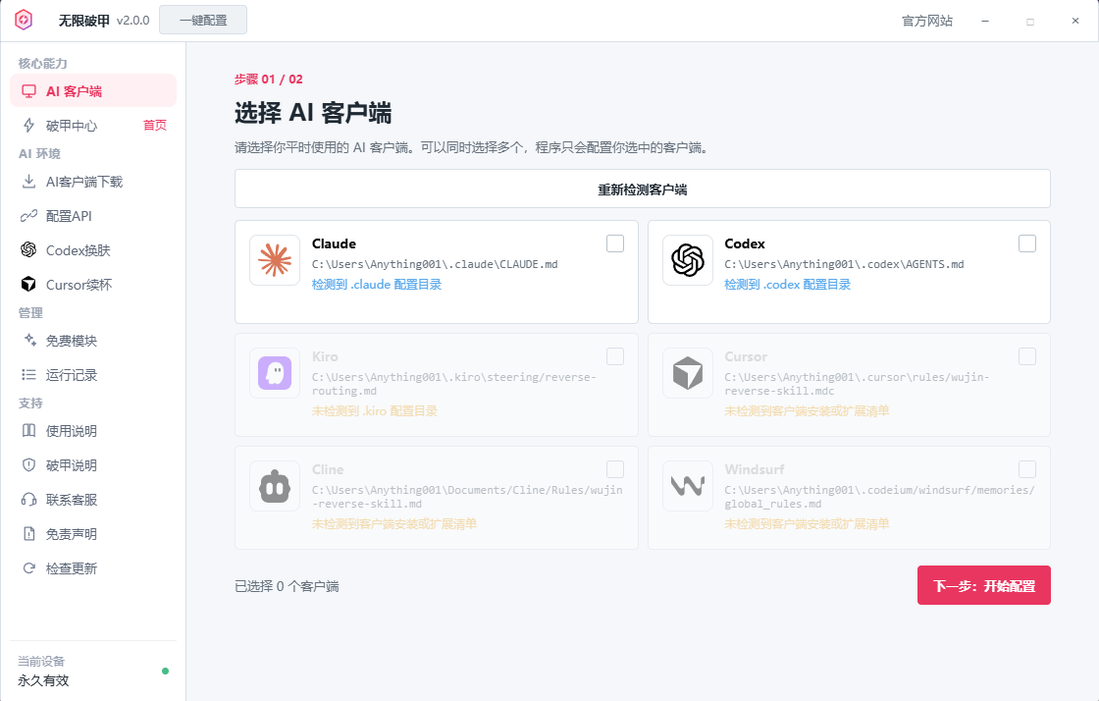Image resolution: width=1099 pixels, height=701 pixels.
Task: Open AI客户端下载 page
Action: [x=93, y=182]
